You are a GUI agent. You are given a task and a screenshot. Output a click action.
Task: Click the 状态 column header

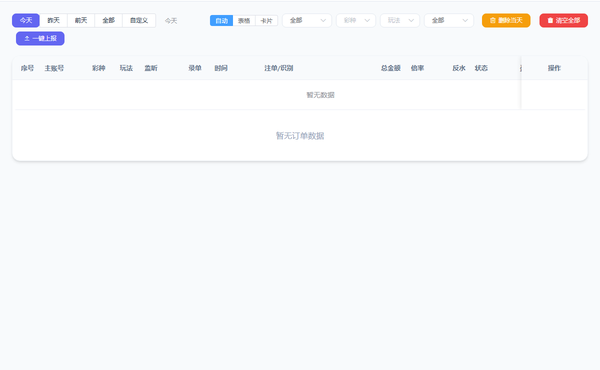481,68
